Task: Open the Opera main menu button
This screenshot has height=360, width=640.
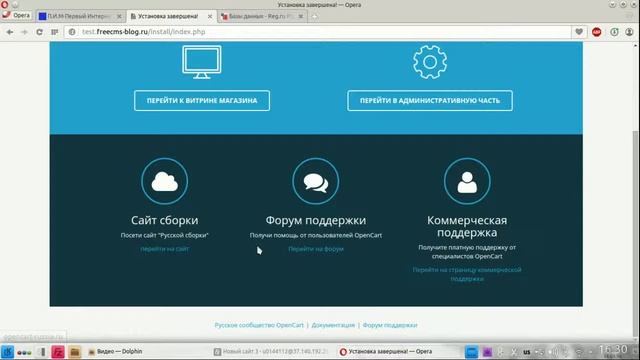Action: (x=17, y=16)
